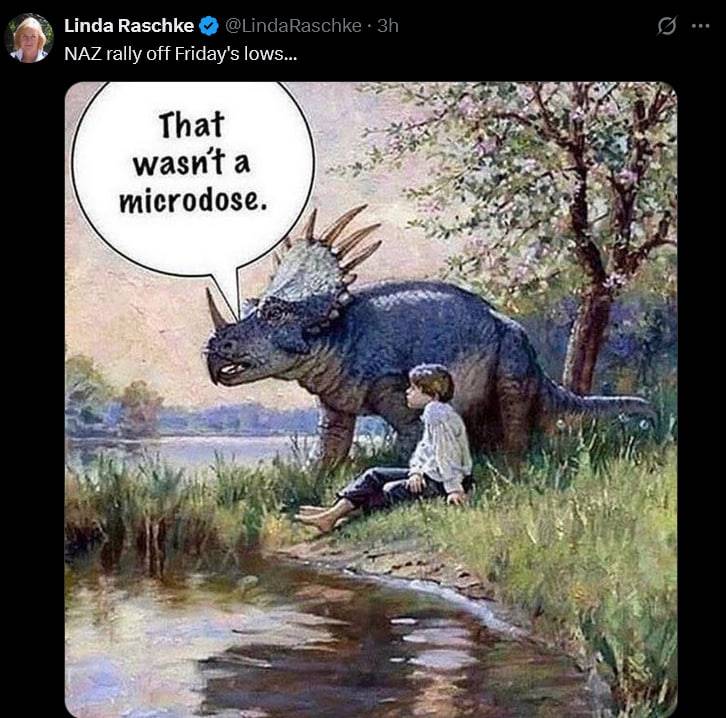Click the word "That" in speech bubble
Viewport: 726px width, 718px height.
(192, 125)
